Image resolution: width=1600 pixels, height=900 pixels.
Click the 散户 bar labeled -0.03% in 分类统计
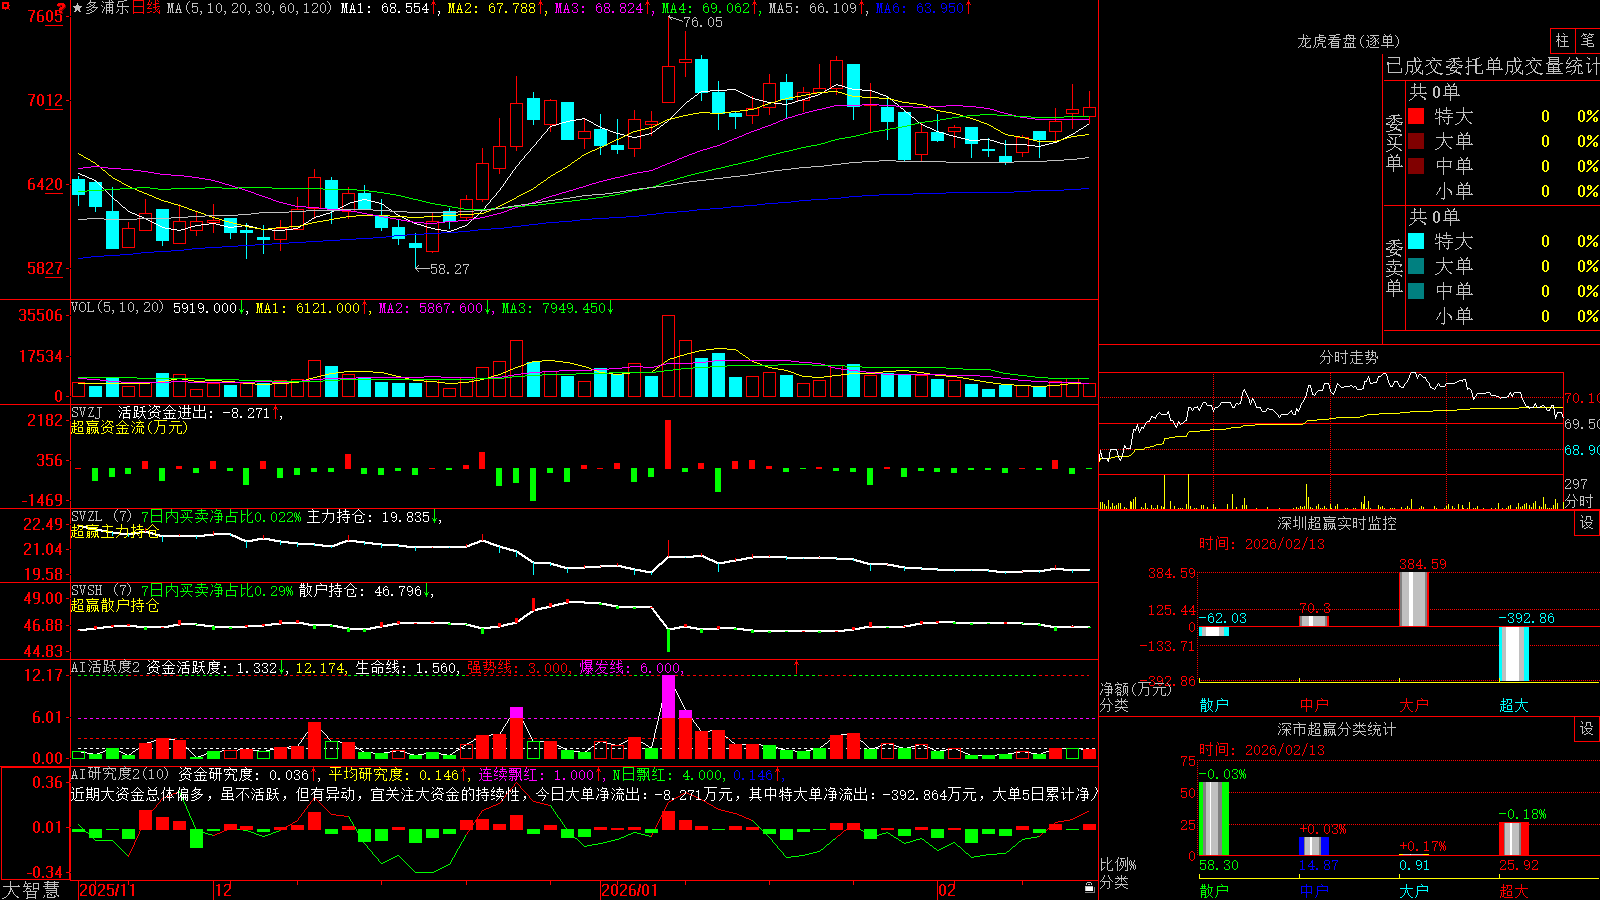1214,819
